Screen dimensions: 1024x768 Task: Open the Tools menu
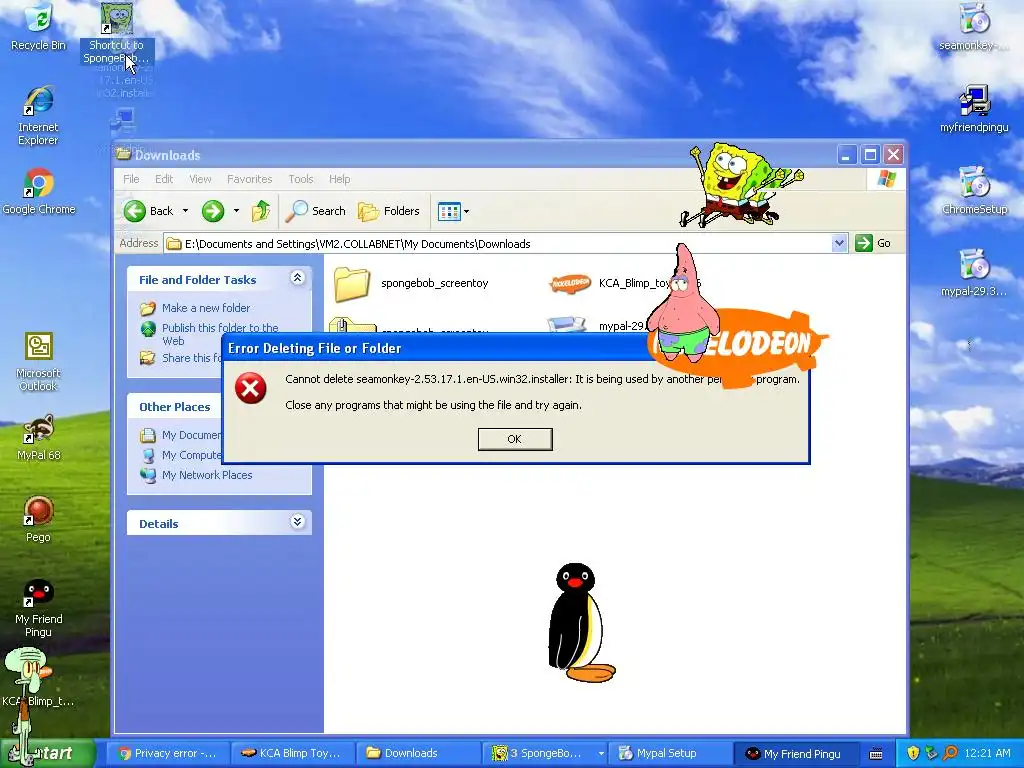click(x=301, y=179)
